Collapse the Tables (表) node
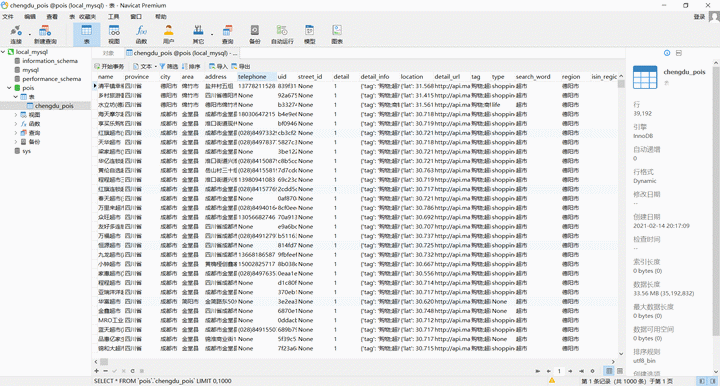This screenshot has width=720, height=386. (x=16, y=97)
